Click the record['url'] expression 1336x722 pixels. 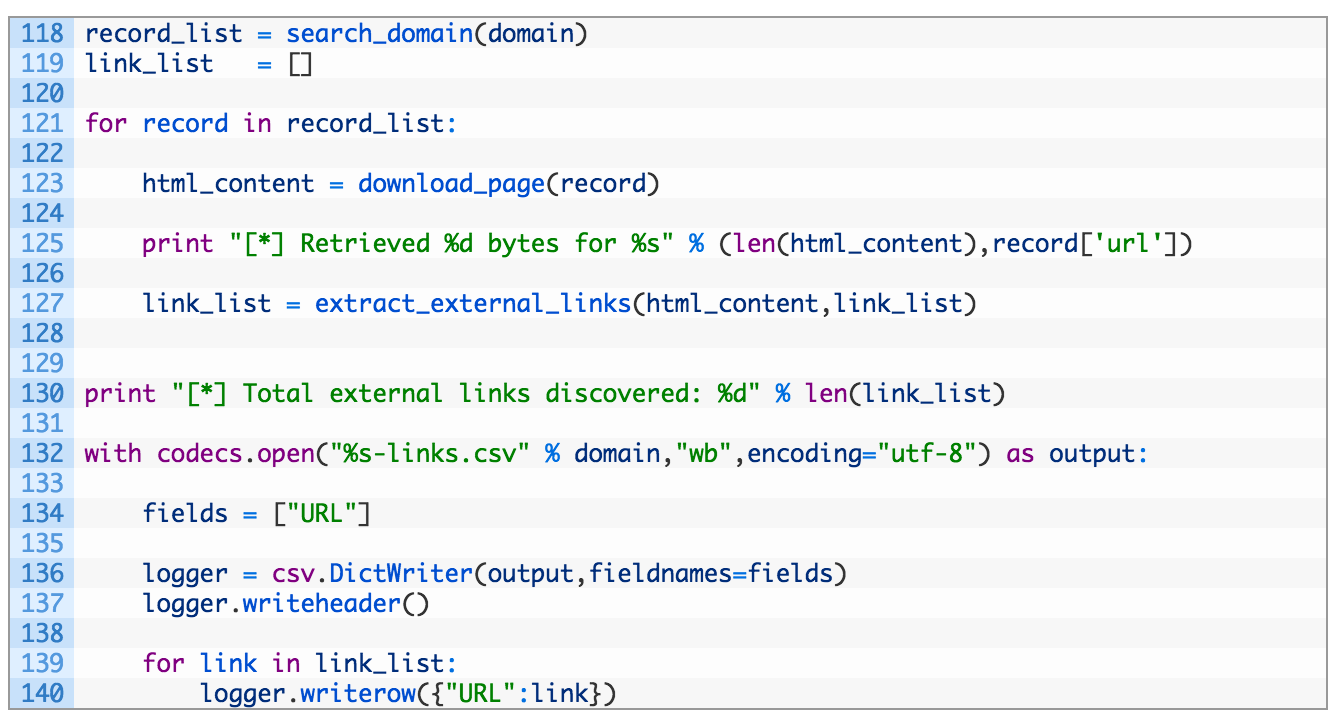(1085, 244)
